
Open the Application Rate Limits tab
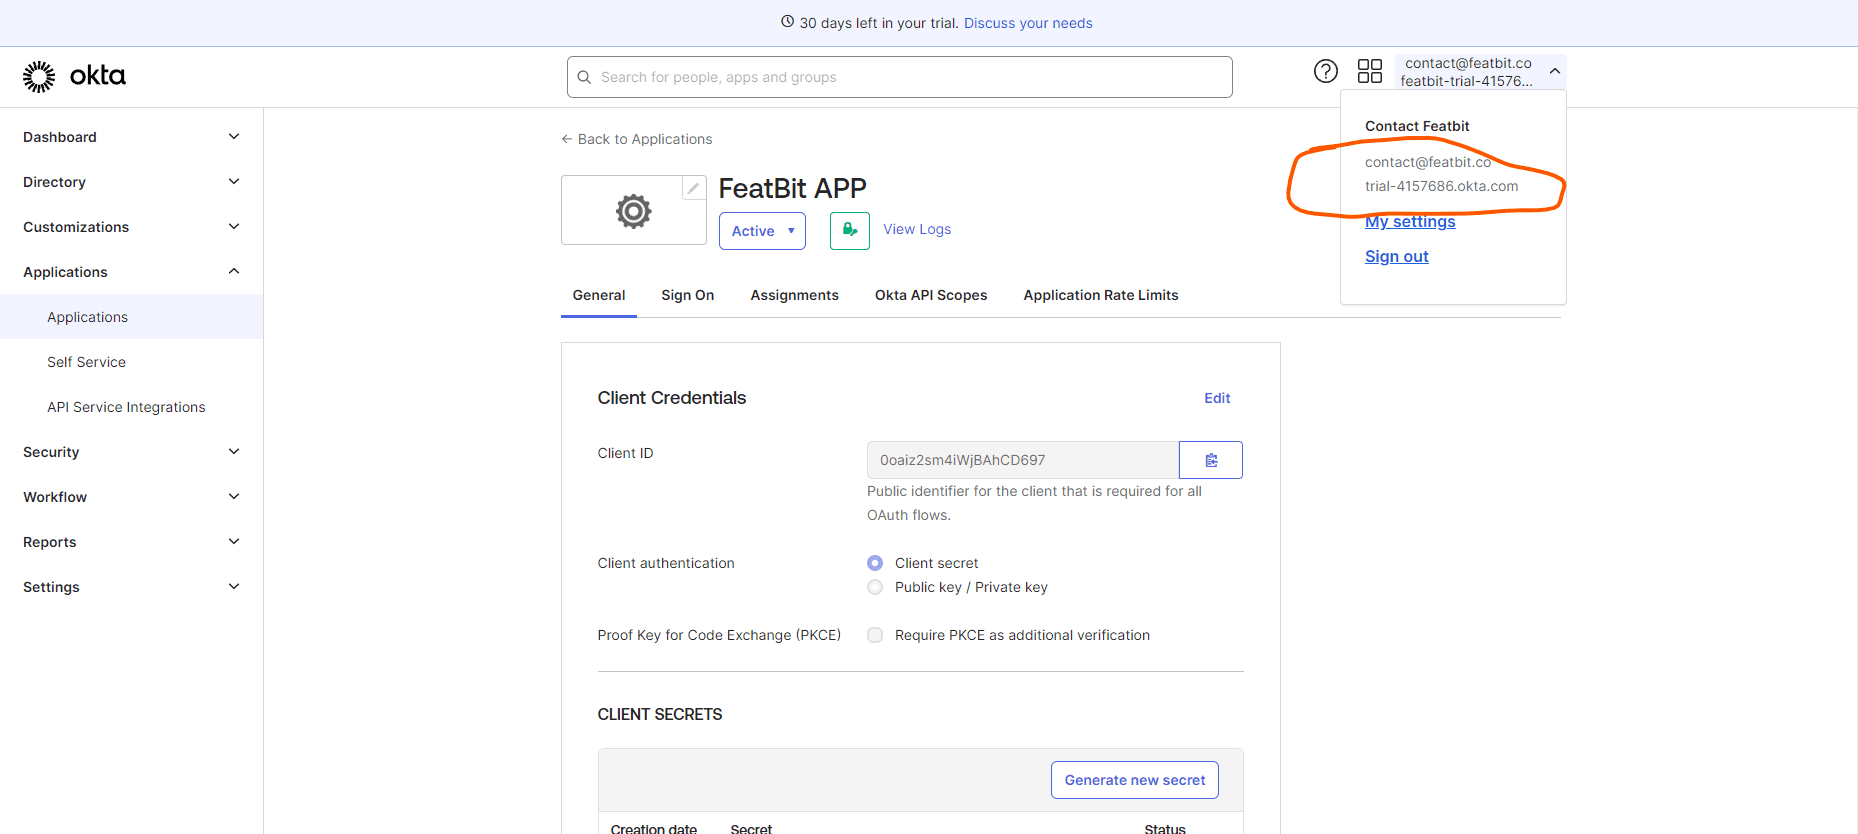click(1101, 295)
